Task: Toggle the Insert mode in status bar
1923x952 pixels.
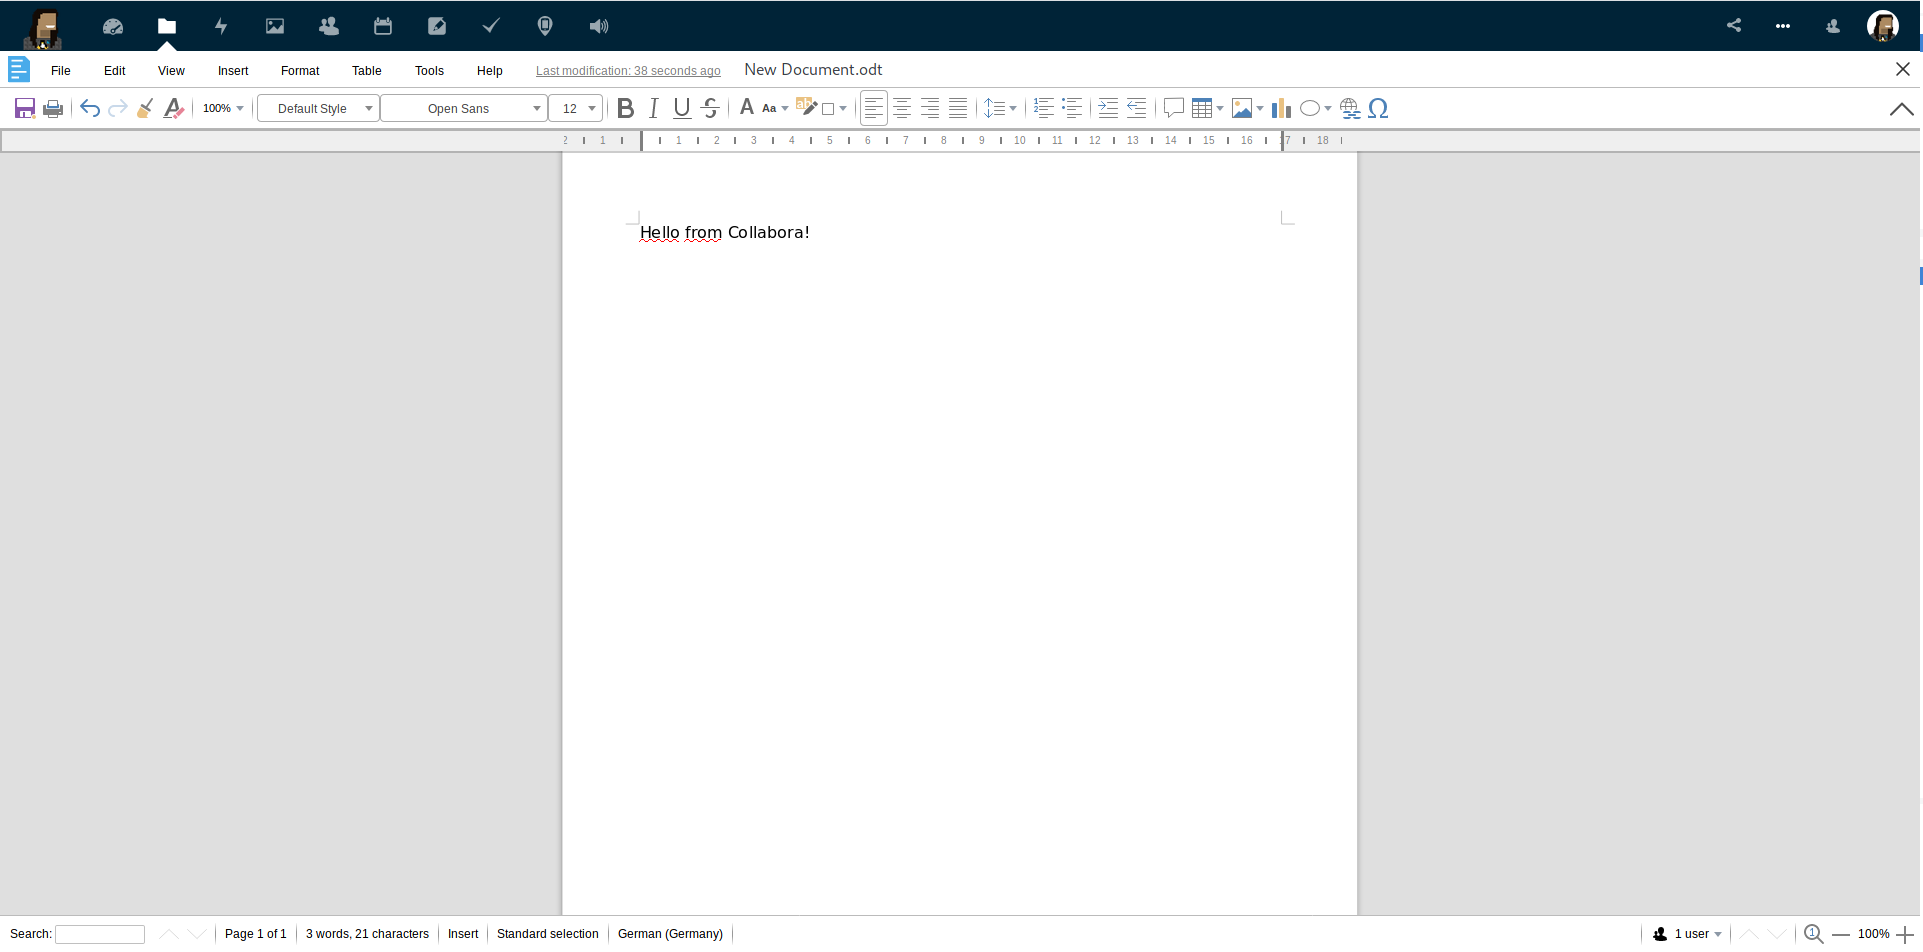Action: (x=463, y=934)
